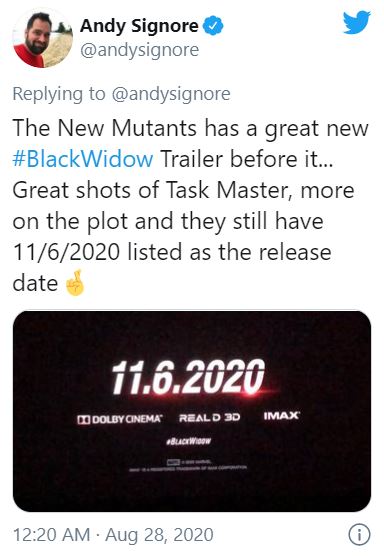Click the Dolby Cinema logo in photo
This screenshot has height=557, width=384.
(x=120, y=419)
